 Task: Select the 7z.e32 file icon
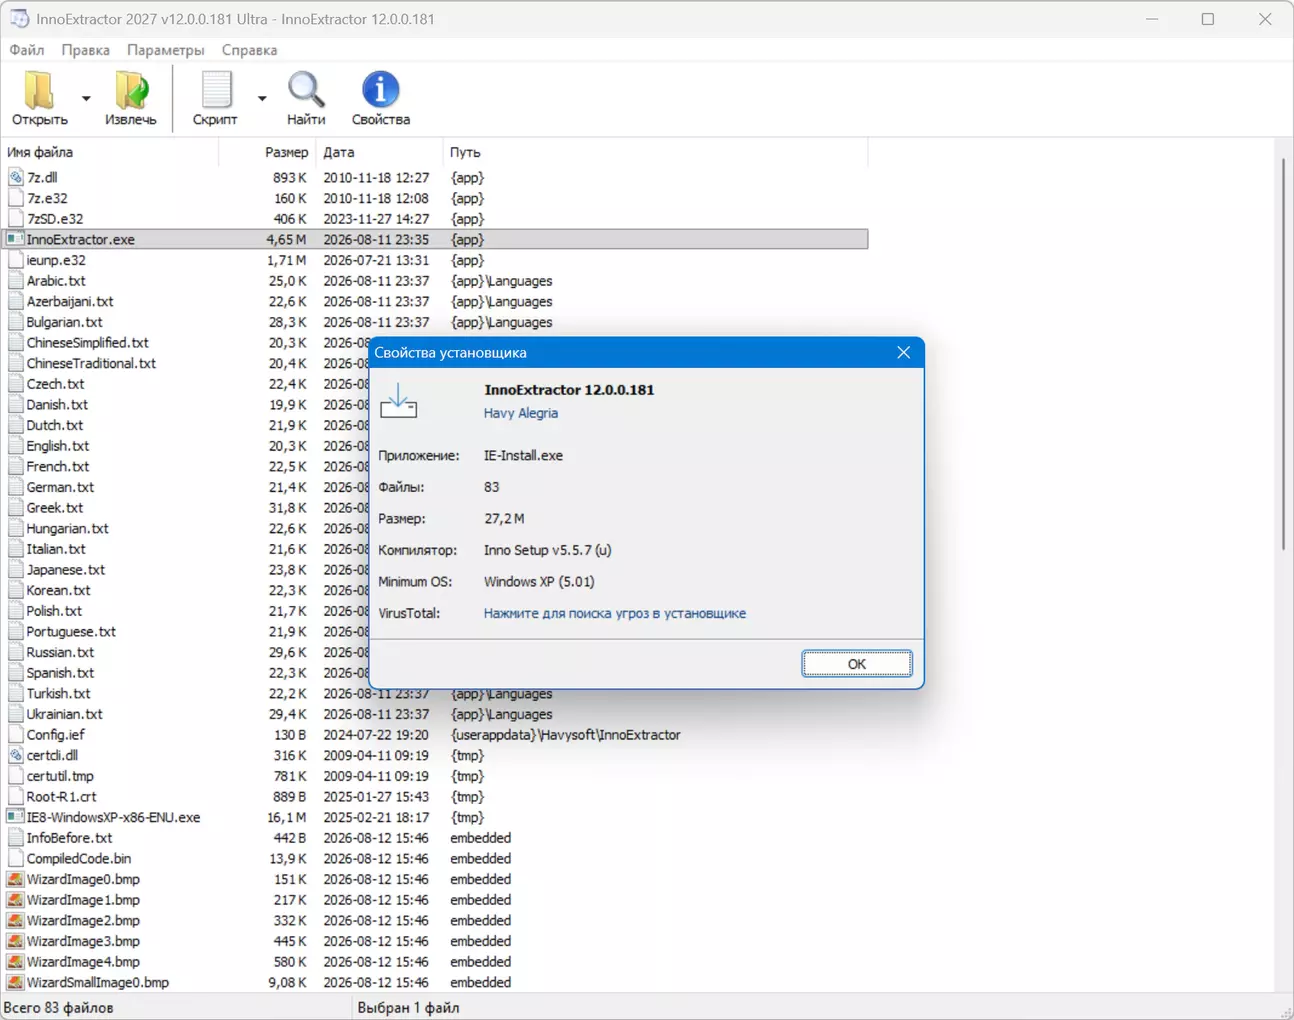(16, 198)
